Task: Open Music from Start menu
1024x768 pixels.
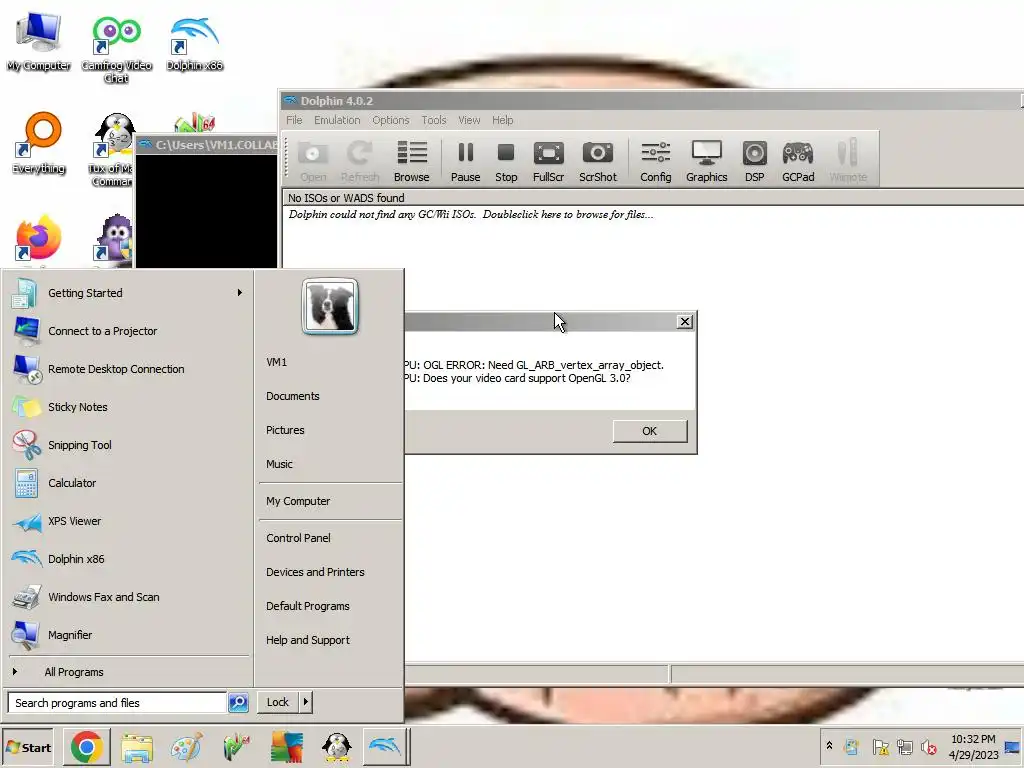Action: click(x=279, y=464)
